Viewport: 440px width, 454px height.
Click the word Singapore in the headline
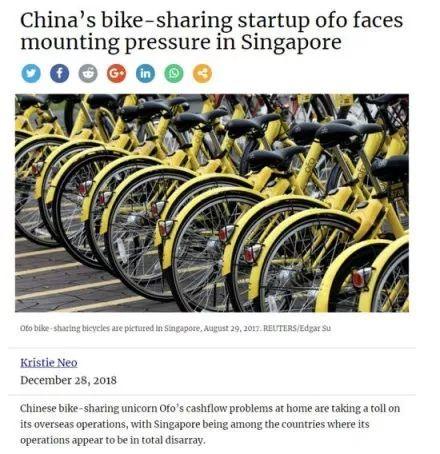[291, 43]
